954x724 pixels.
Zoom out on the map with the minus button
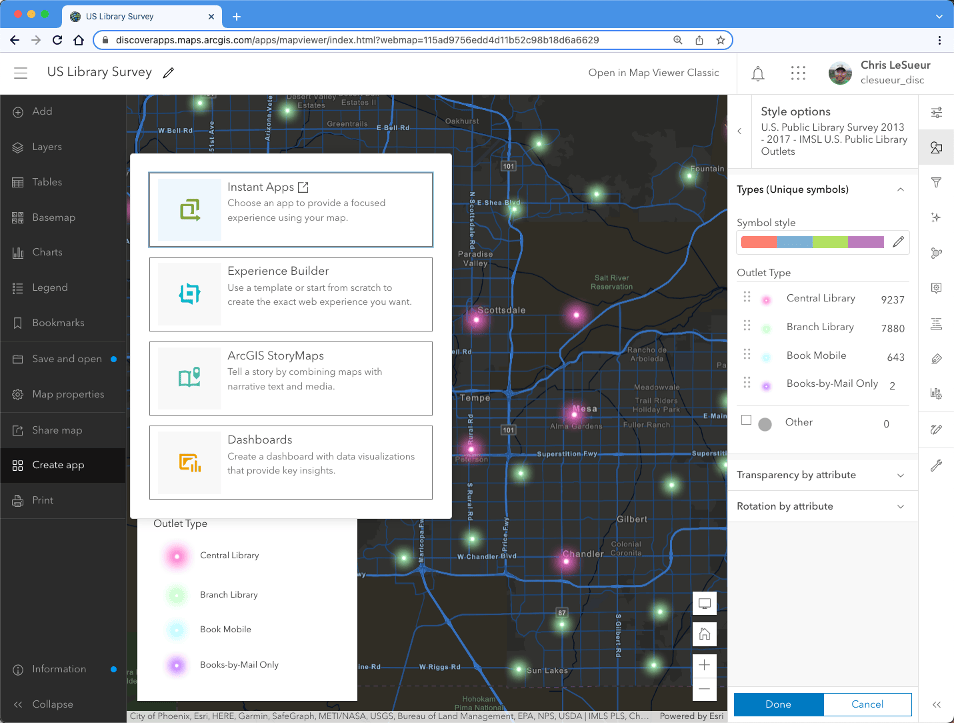705,689
